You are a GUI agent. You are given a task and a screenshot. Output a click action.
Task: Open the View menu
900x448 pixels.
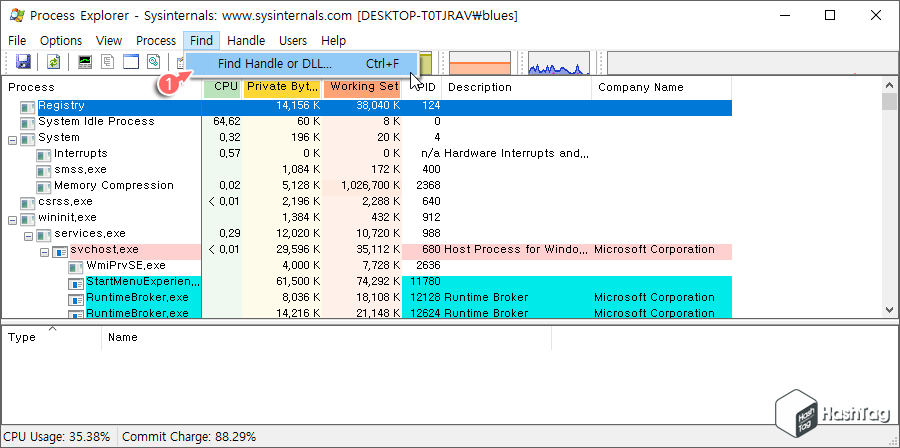click(x=109, y=41)
